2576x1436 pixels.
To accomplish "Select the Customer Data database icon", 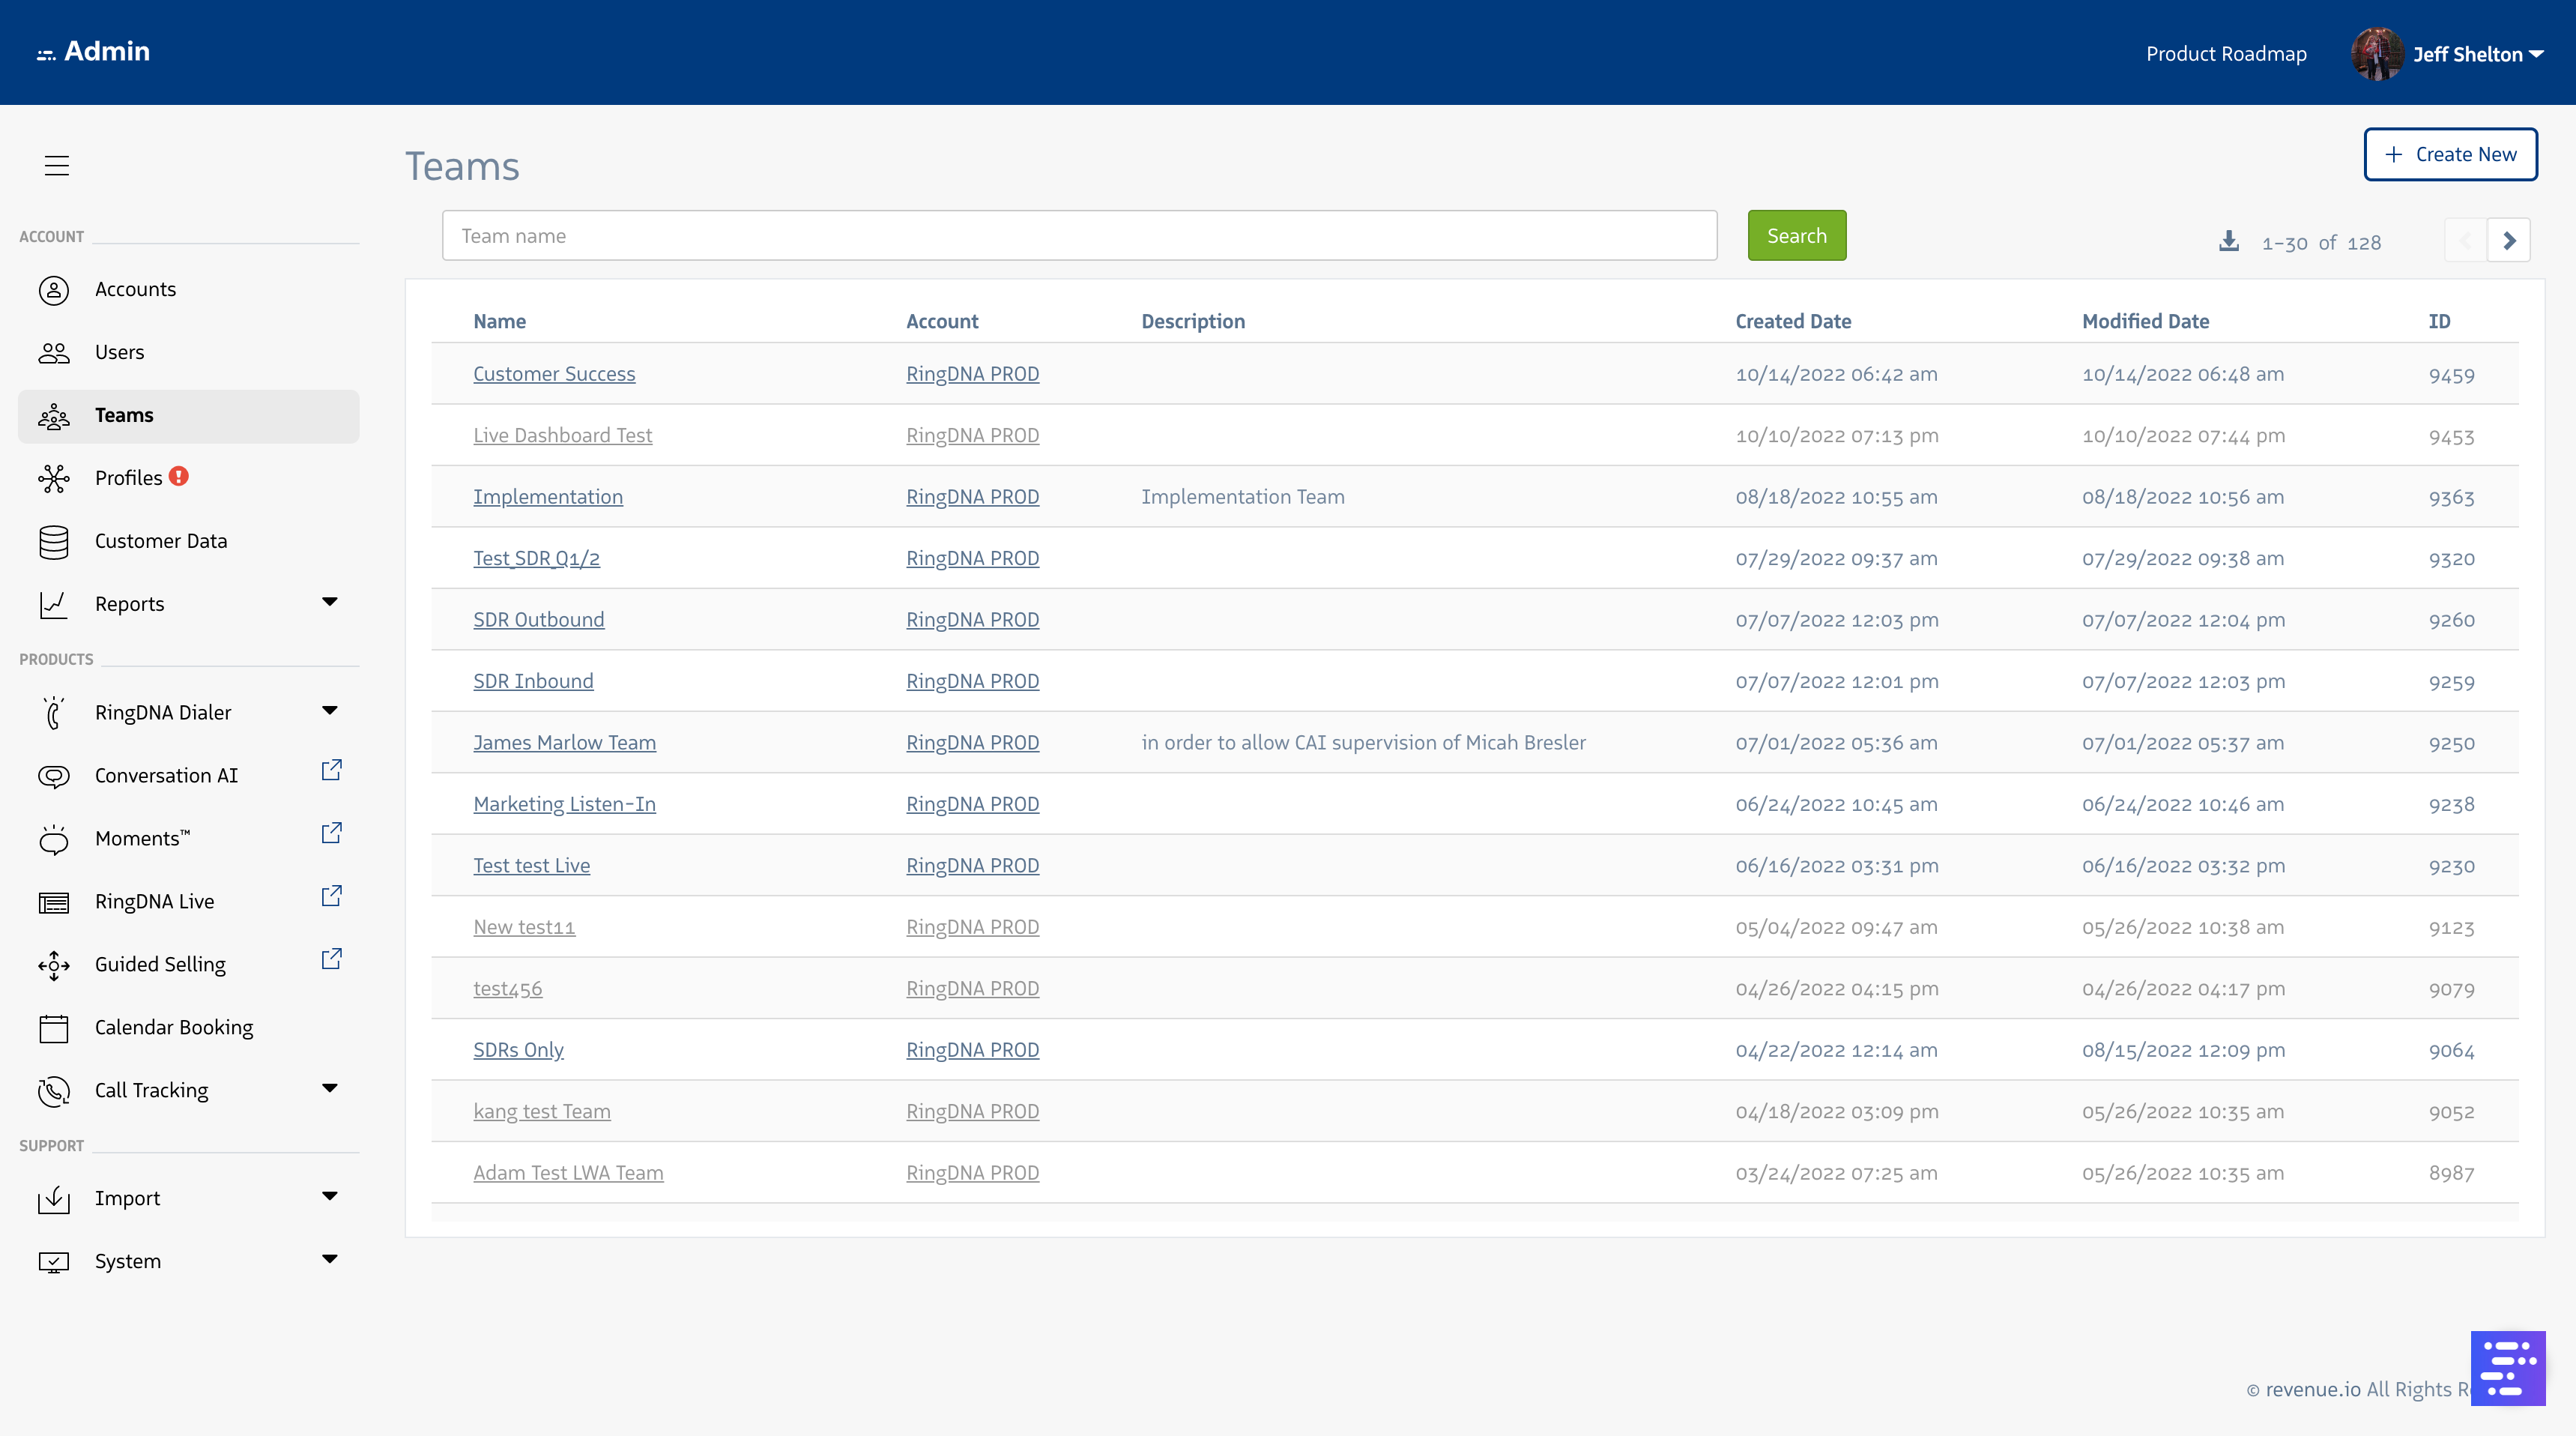I will [54, 542].
